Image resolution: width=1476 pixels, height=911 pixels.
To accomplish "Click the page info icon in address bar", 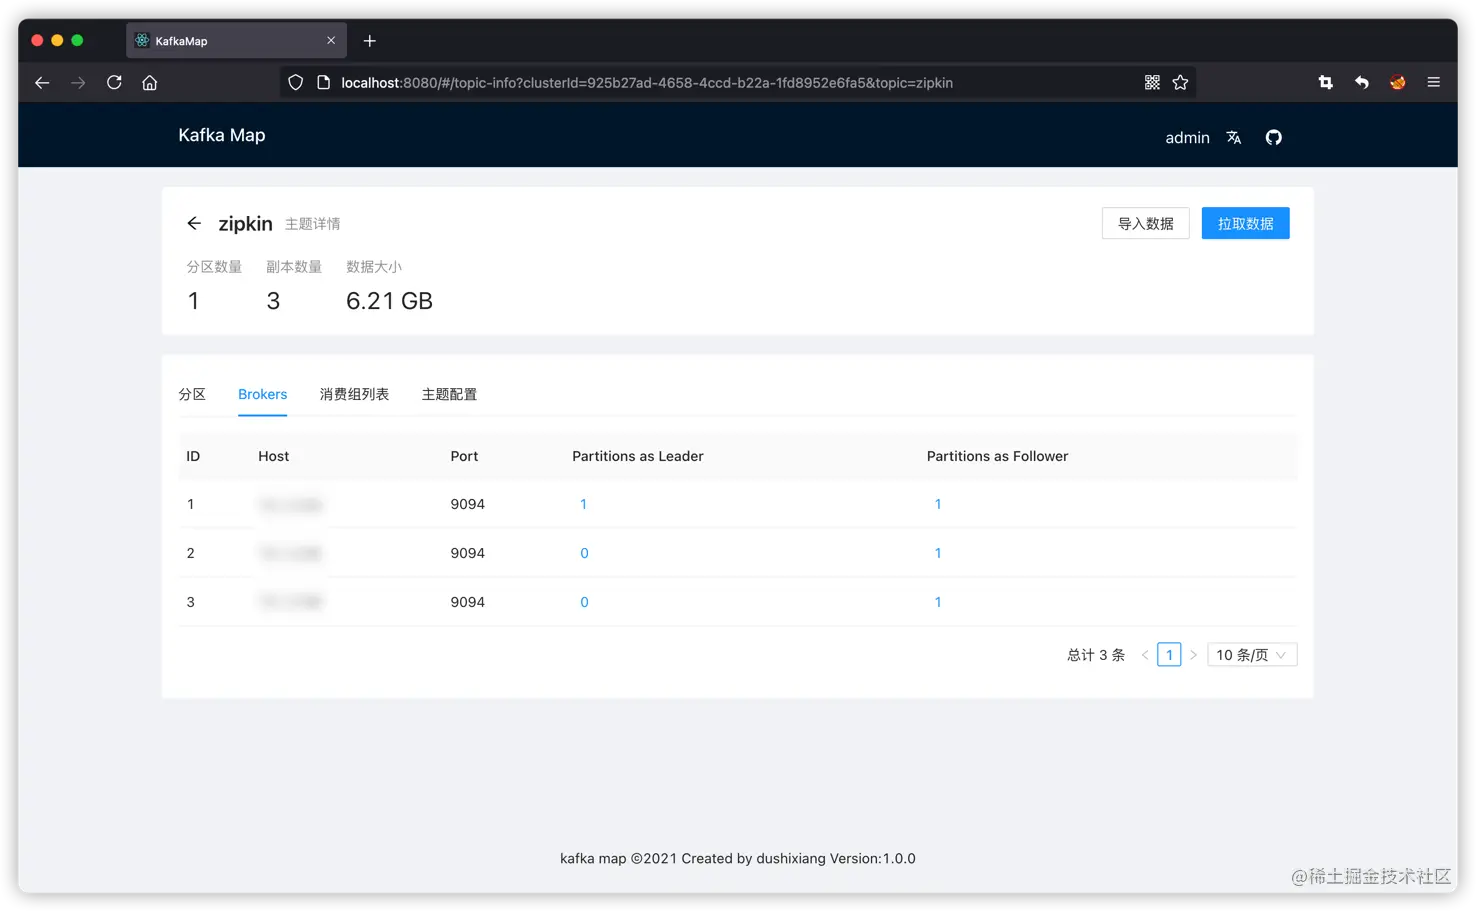I will pyautogui.click(x=323, y=83).
